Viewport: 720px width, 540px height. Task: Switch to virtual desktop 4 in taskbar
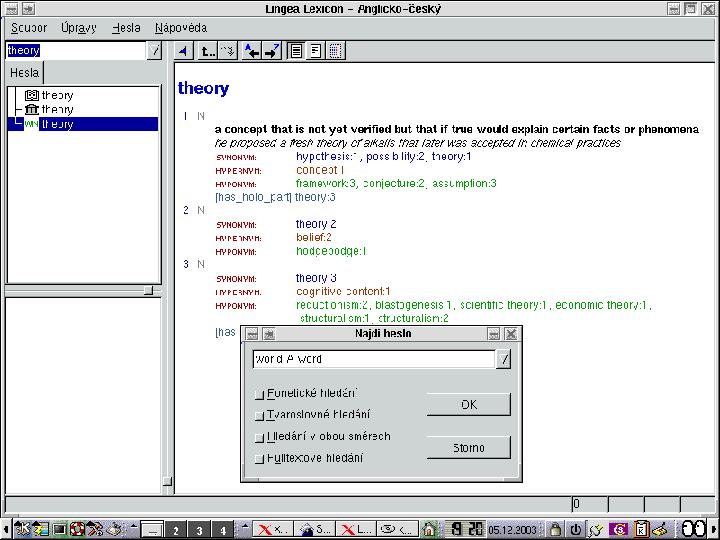tap(223, 530)
